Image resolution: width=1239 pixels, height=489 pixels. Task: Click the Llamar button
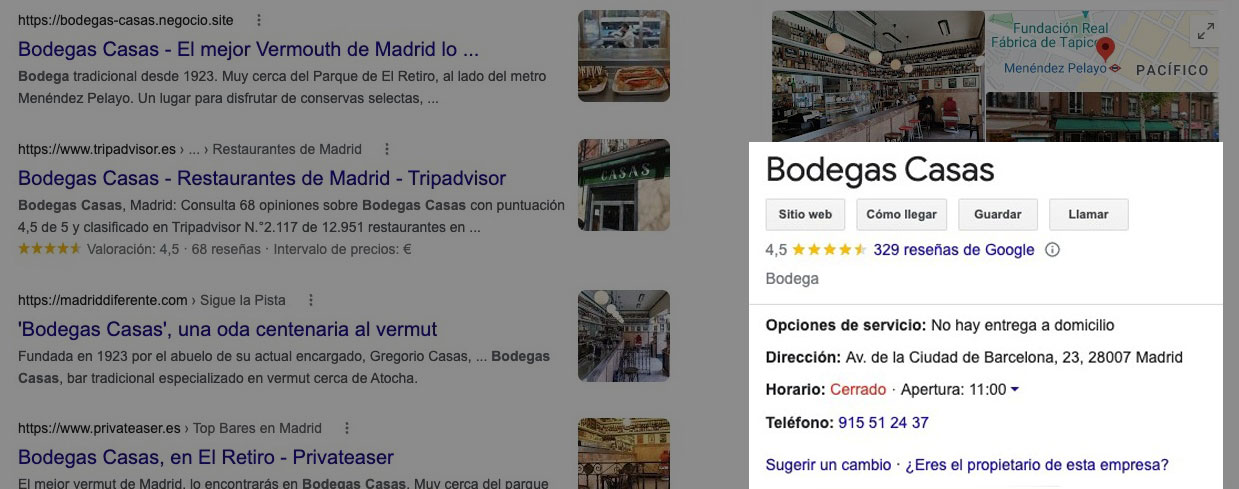(x=1088, y=214)
